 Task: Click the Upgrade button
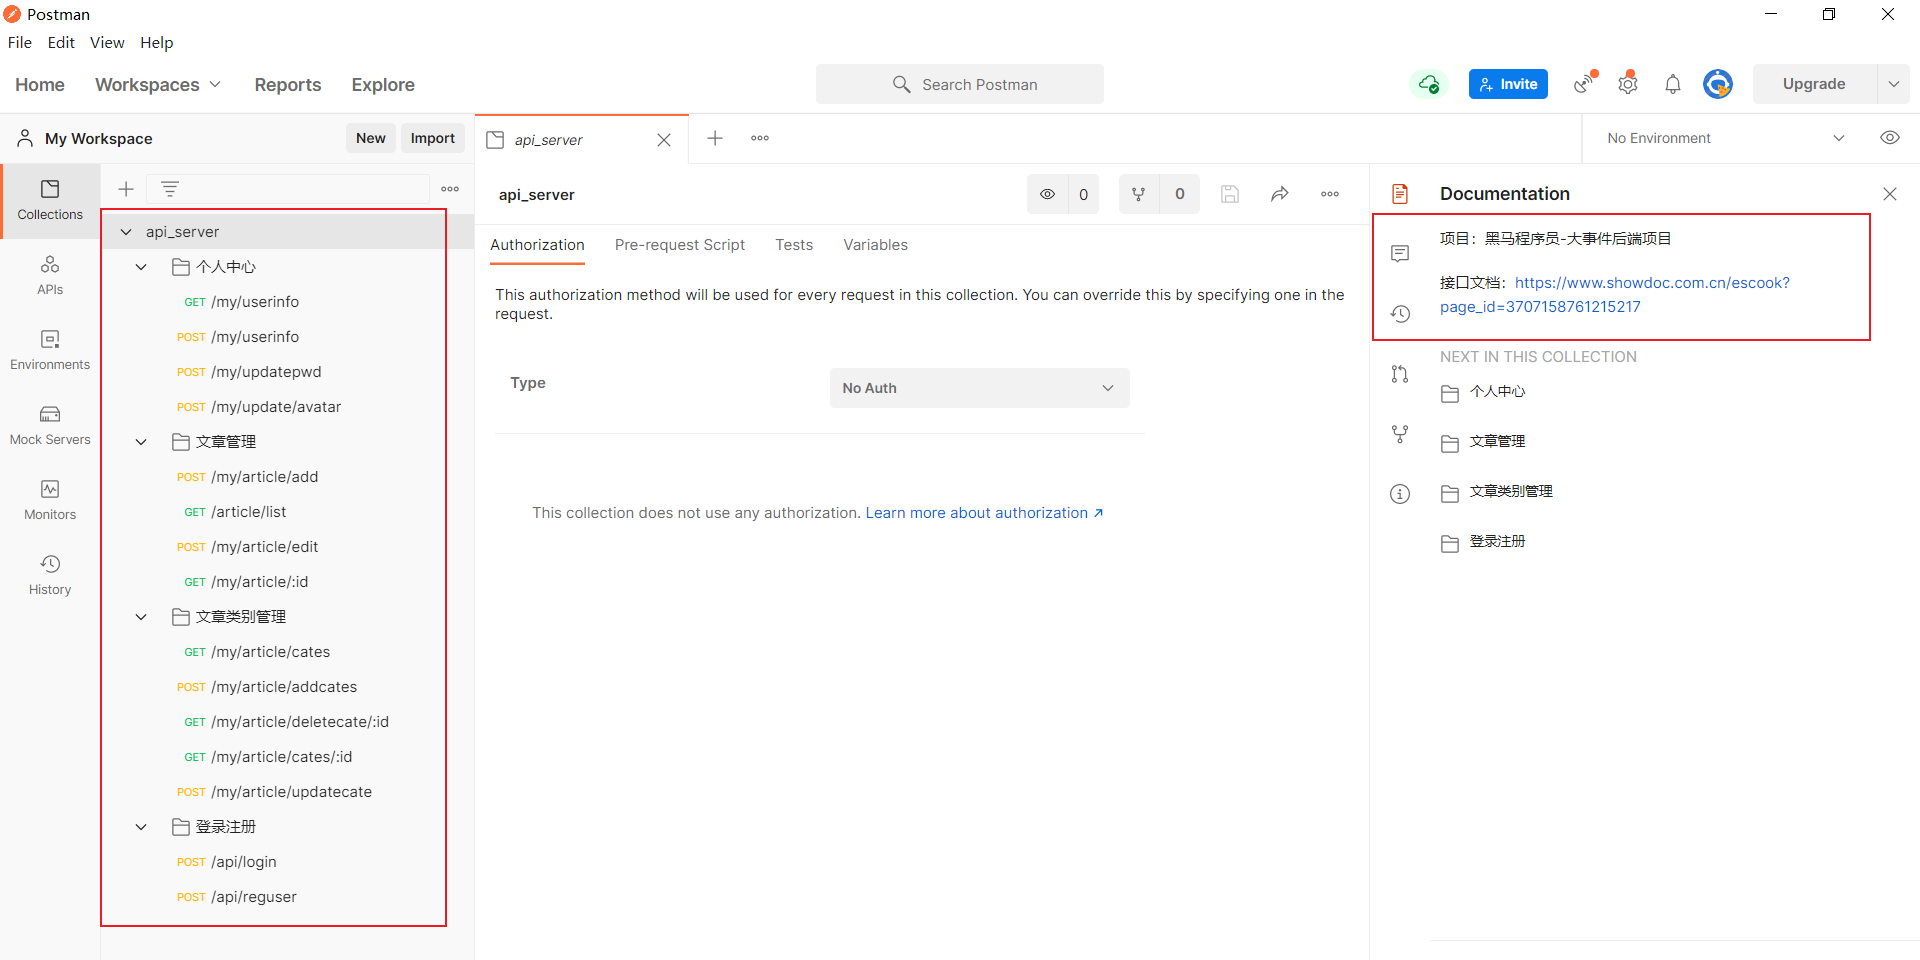pyautogui.click(x=1814, y=84)
